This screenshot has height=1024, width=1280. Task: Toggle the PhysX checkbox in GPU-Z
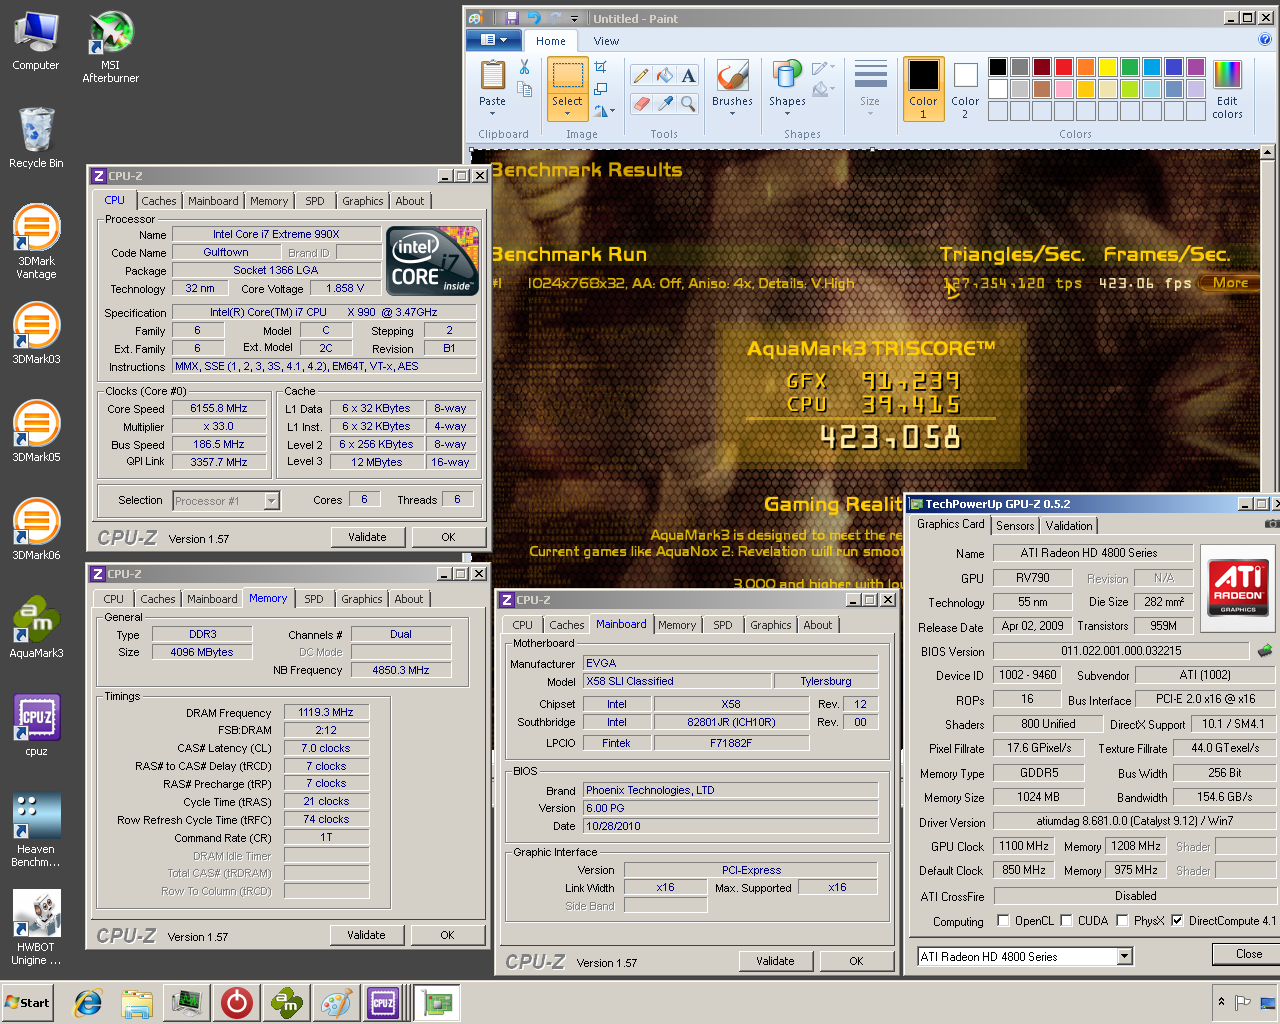[x=1122, y=921]
